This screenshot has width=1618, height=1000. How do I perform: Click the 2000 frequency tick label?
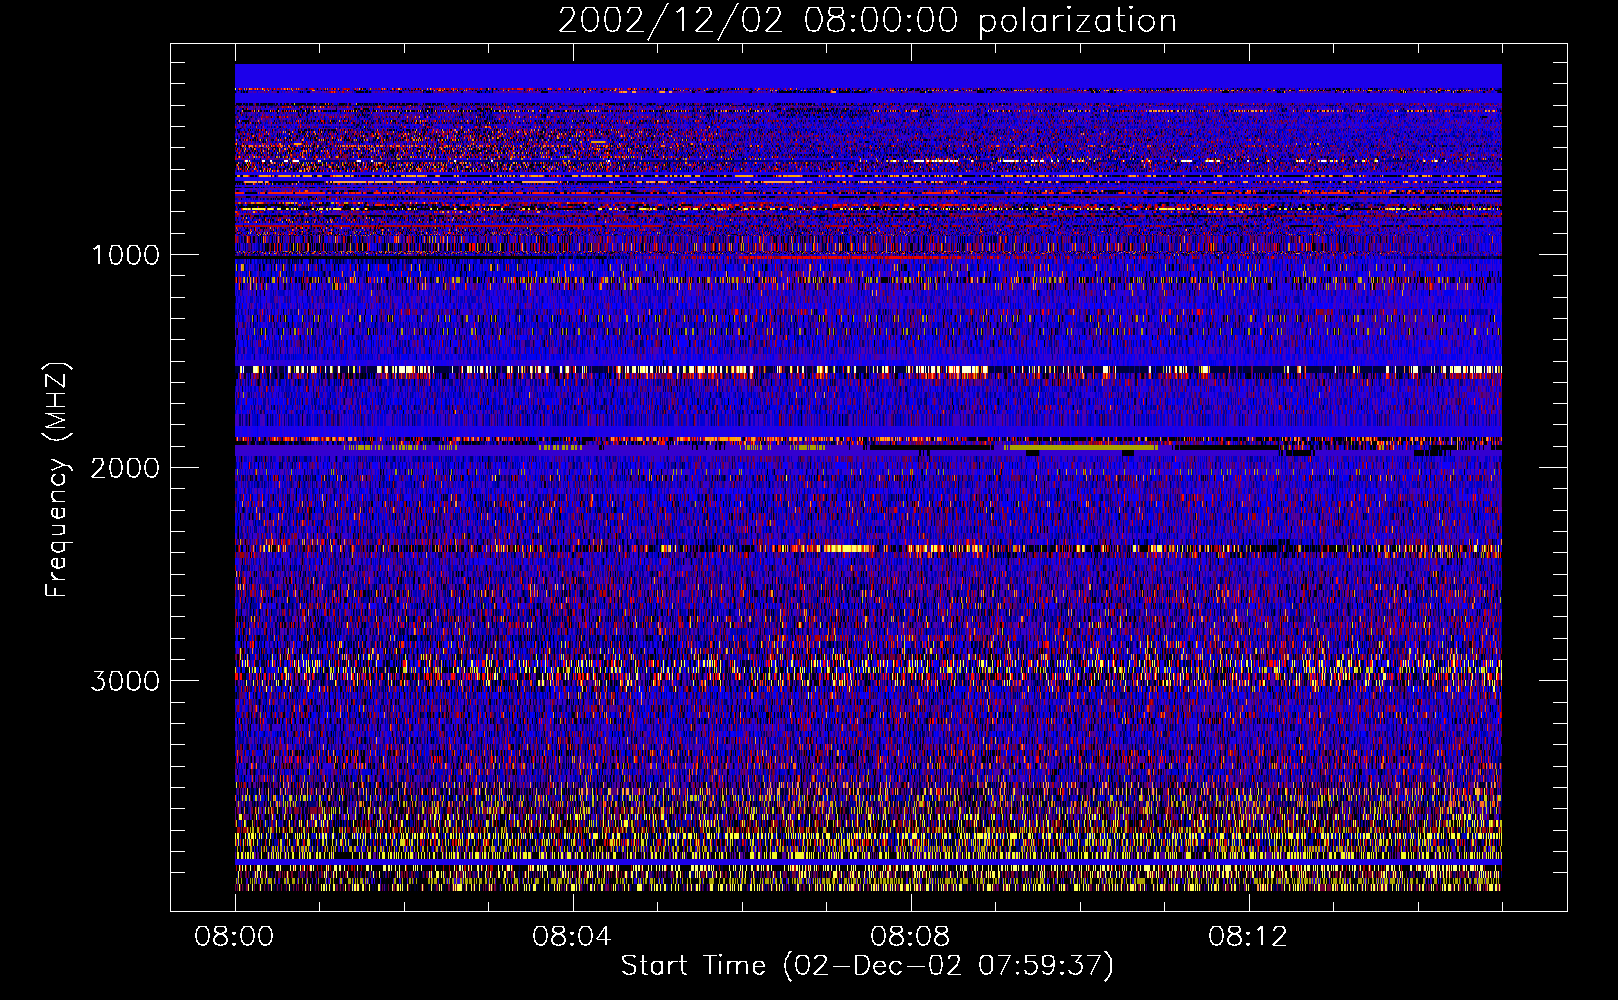(x=125, y=468)
